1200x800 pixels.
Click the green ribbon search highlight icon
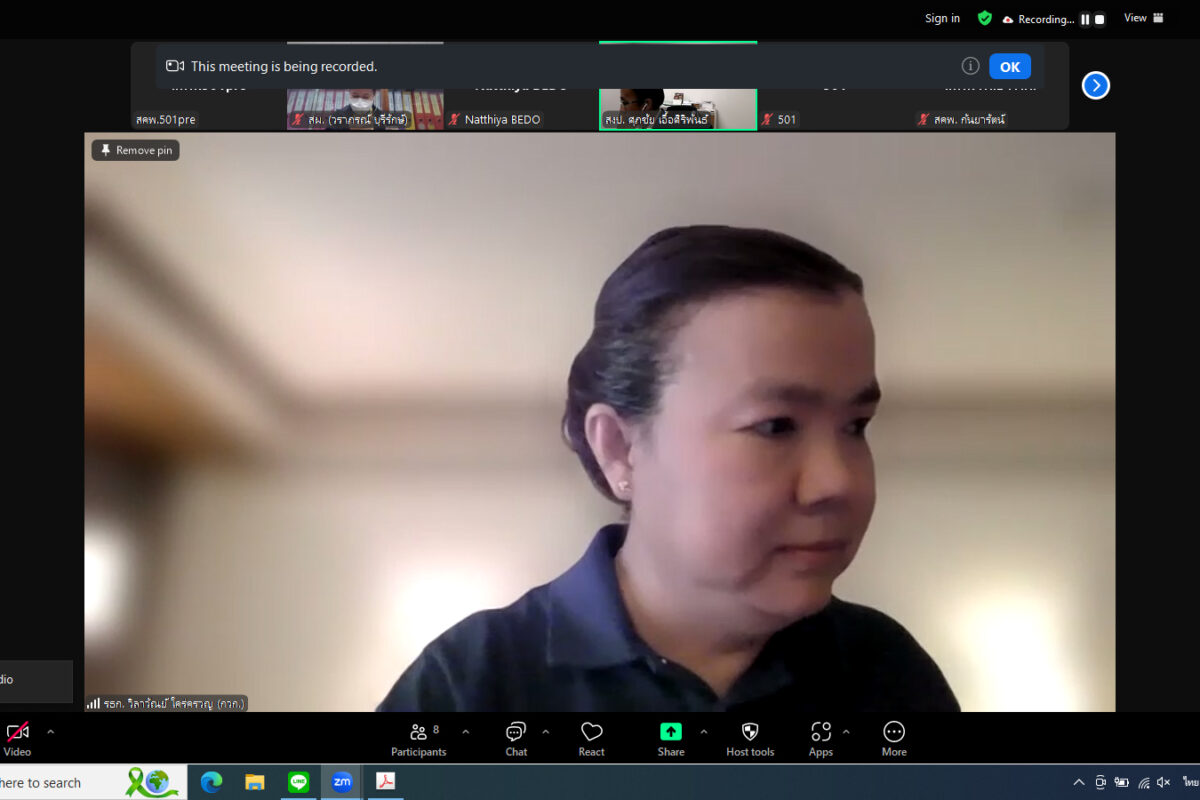[x=152, y=782]
